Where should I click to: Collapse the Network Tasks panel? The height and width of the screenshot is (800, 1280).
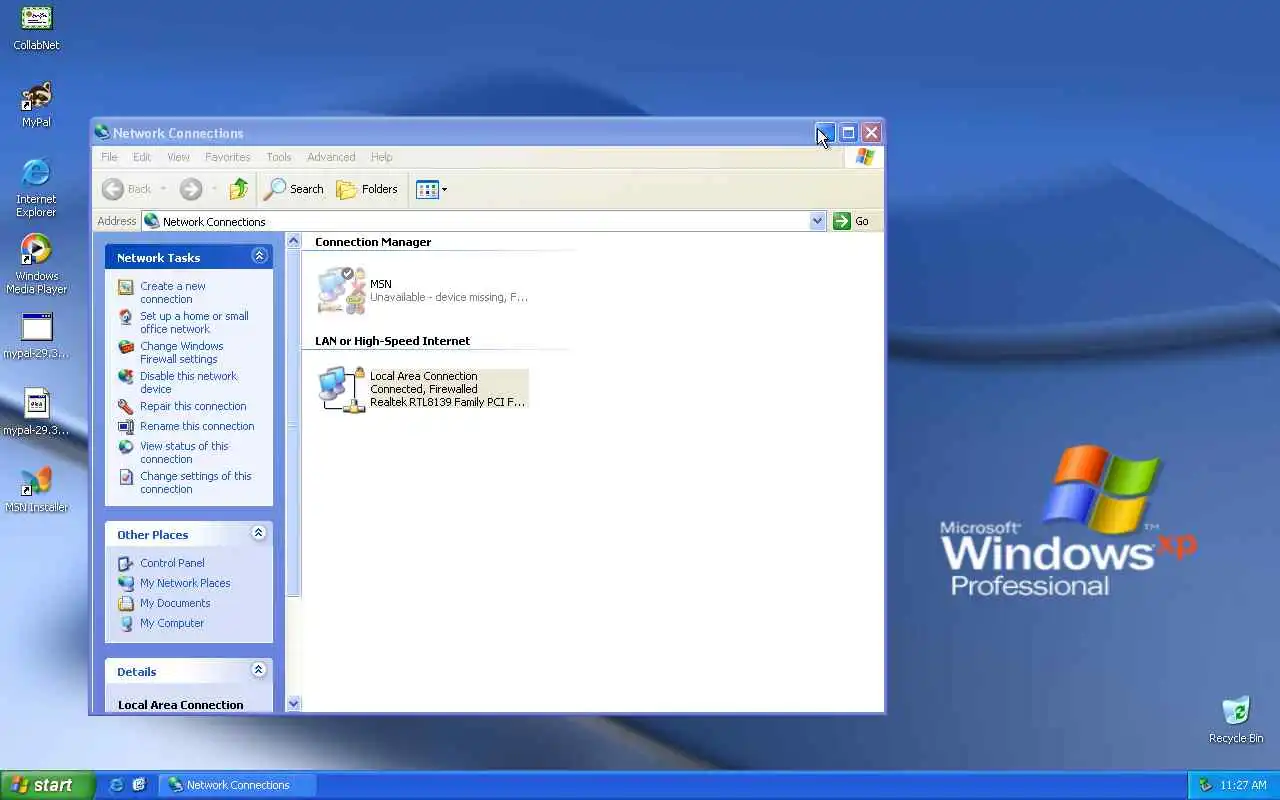259,256
